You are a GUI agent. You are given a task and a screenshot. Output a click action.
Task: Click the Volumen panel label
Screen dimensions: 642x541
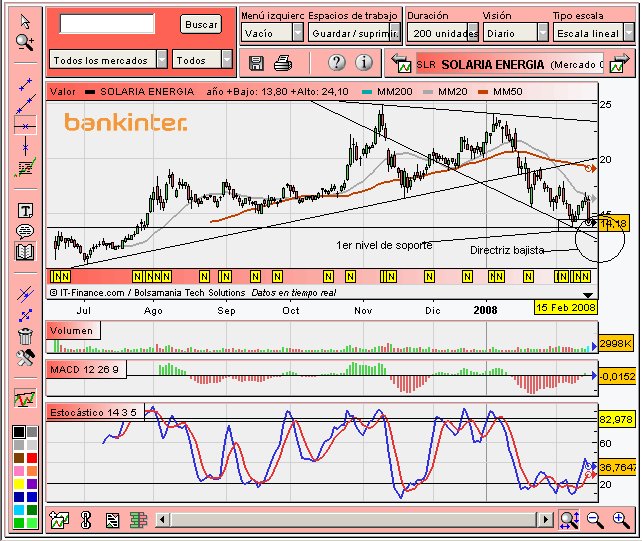pyautogui.click(x=72, y=330)
